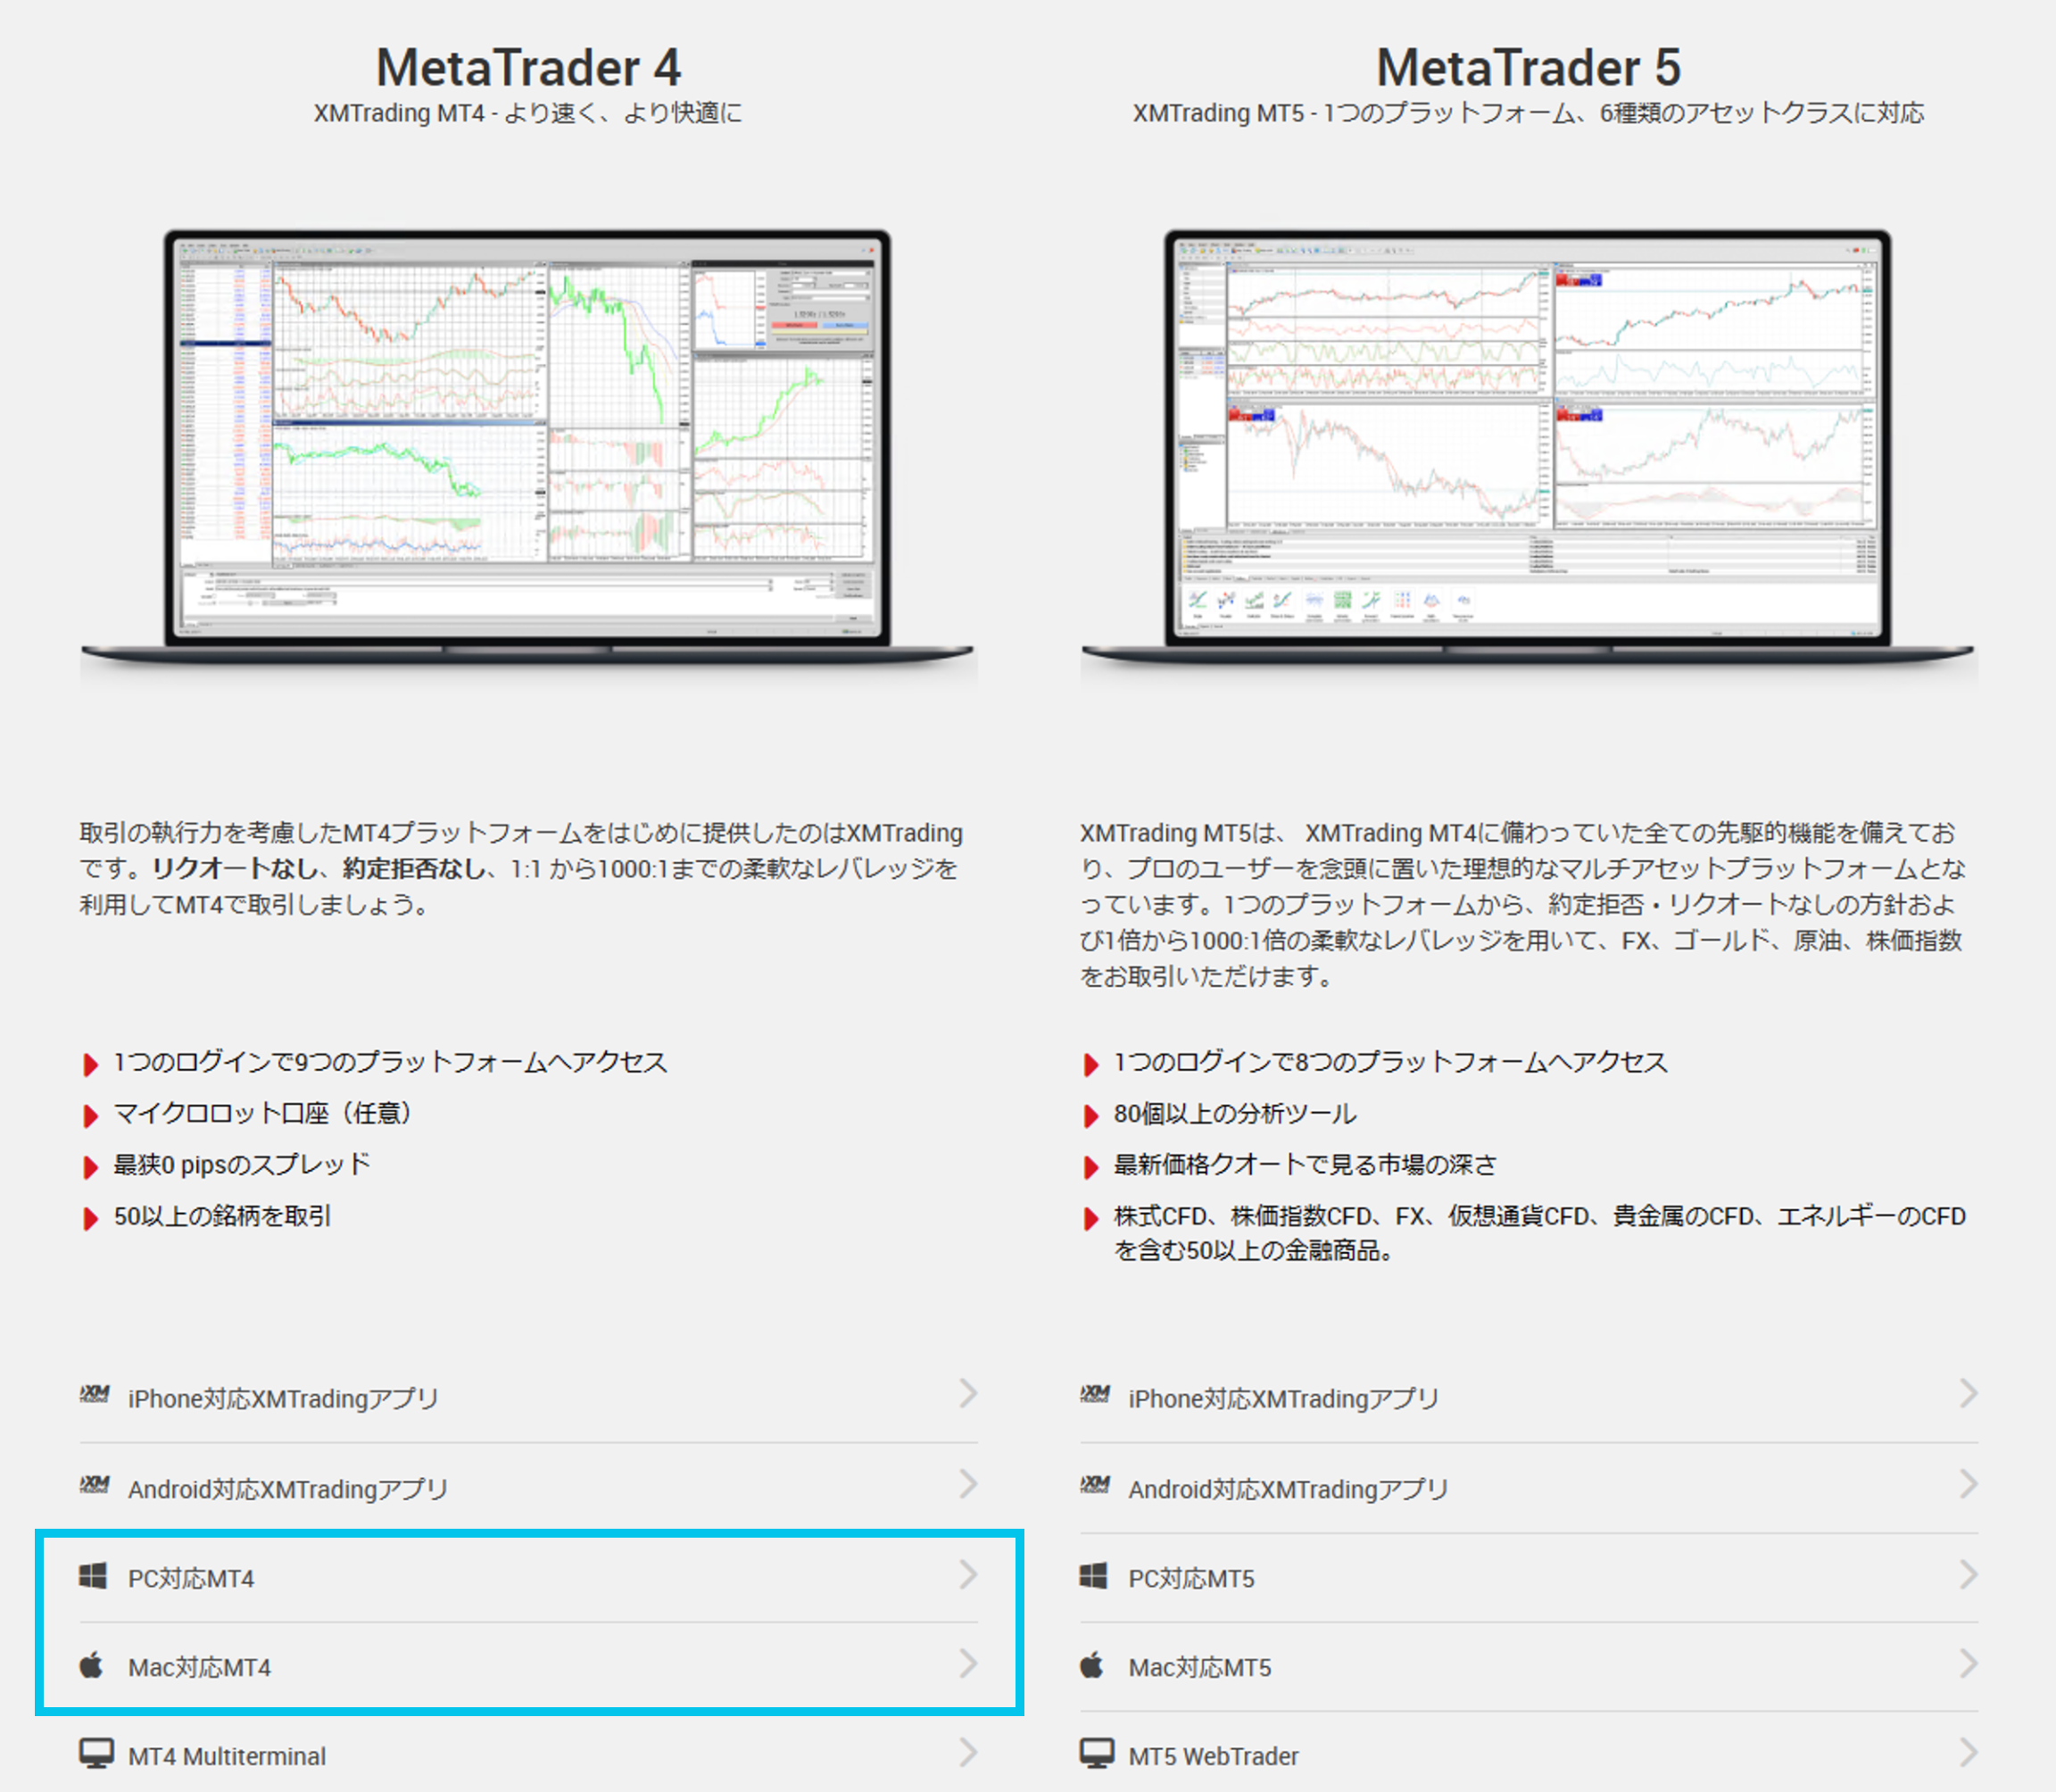Click monitor icon beside MT4 Multiterminal

point(96,1754)
